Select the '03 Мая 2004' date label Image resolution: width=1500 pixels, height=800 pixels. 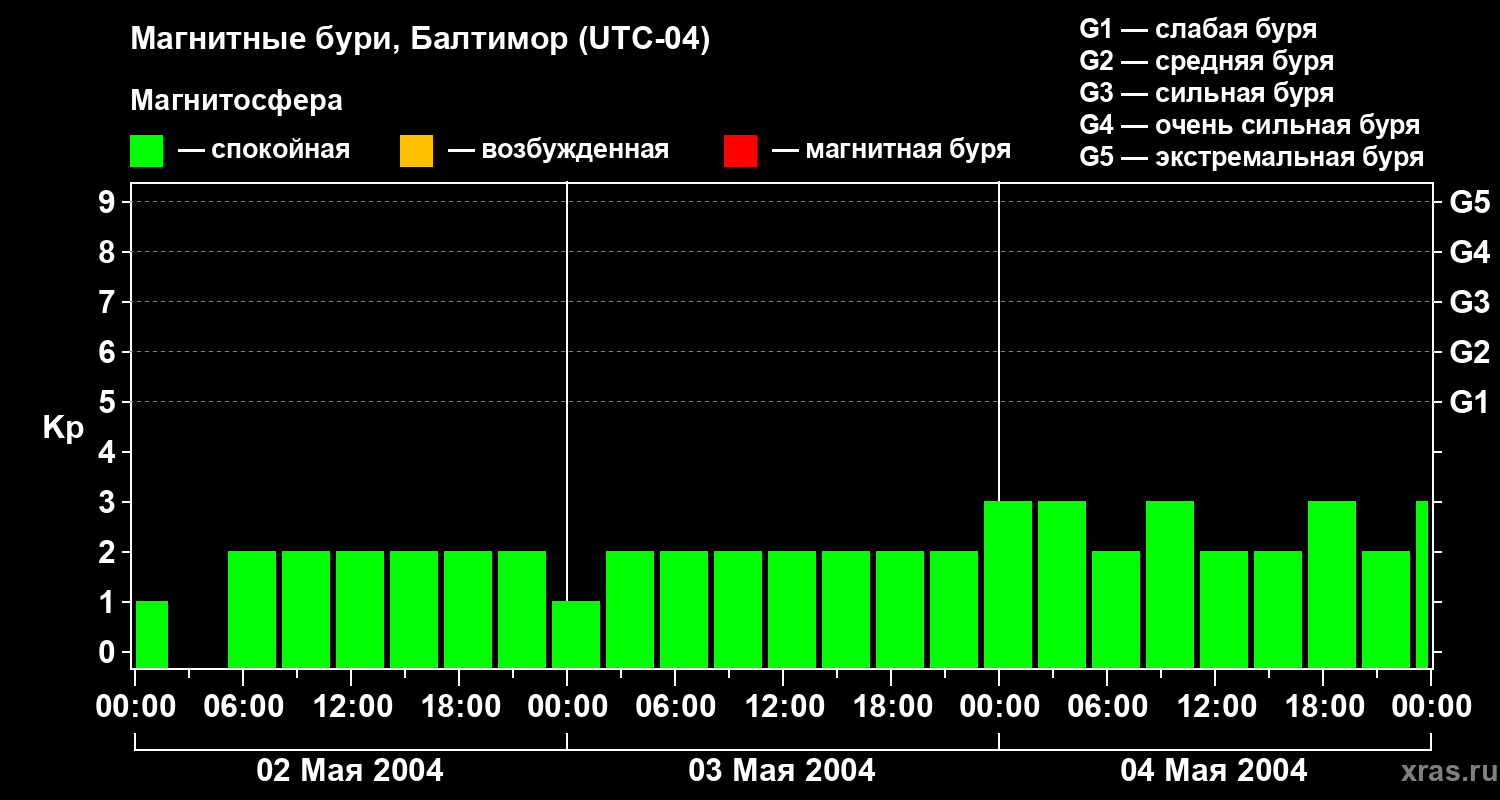[782, 770]
